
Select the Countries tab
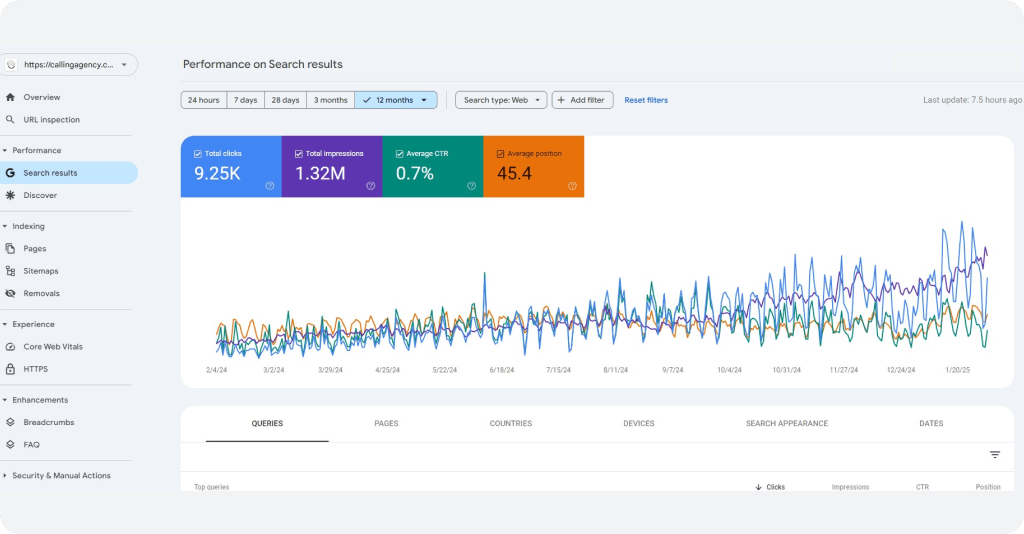pos(510,423)
